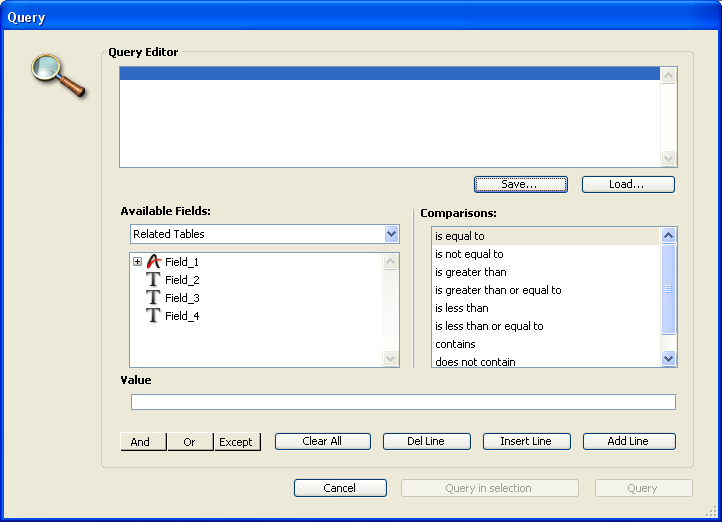Image resolution: width=722 pixels, height=522 pixels.
Task: Click the Add Line button
Action: (x=628, y=441)
